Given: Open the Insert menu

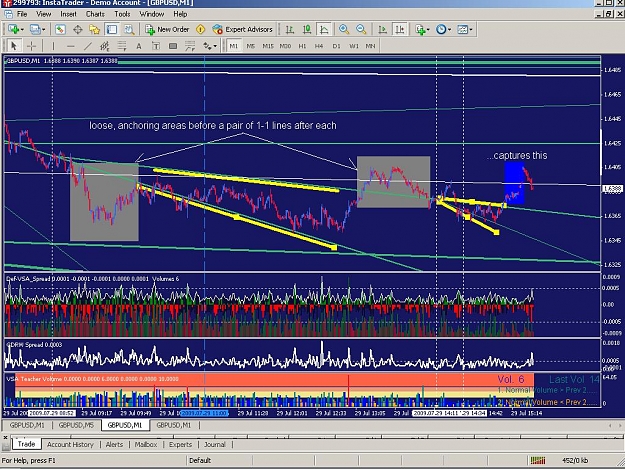Looking at the screenshot, I should 69,14.
